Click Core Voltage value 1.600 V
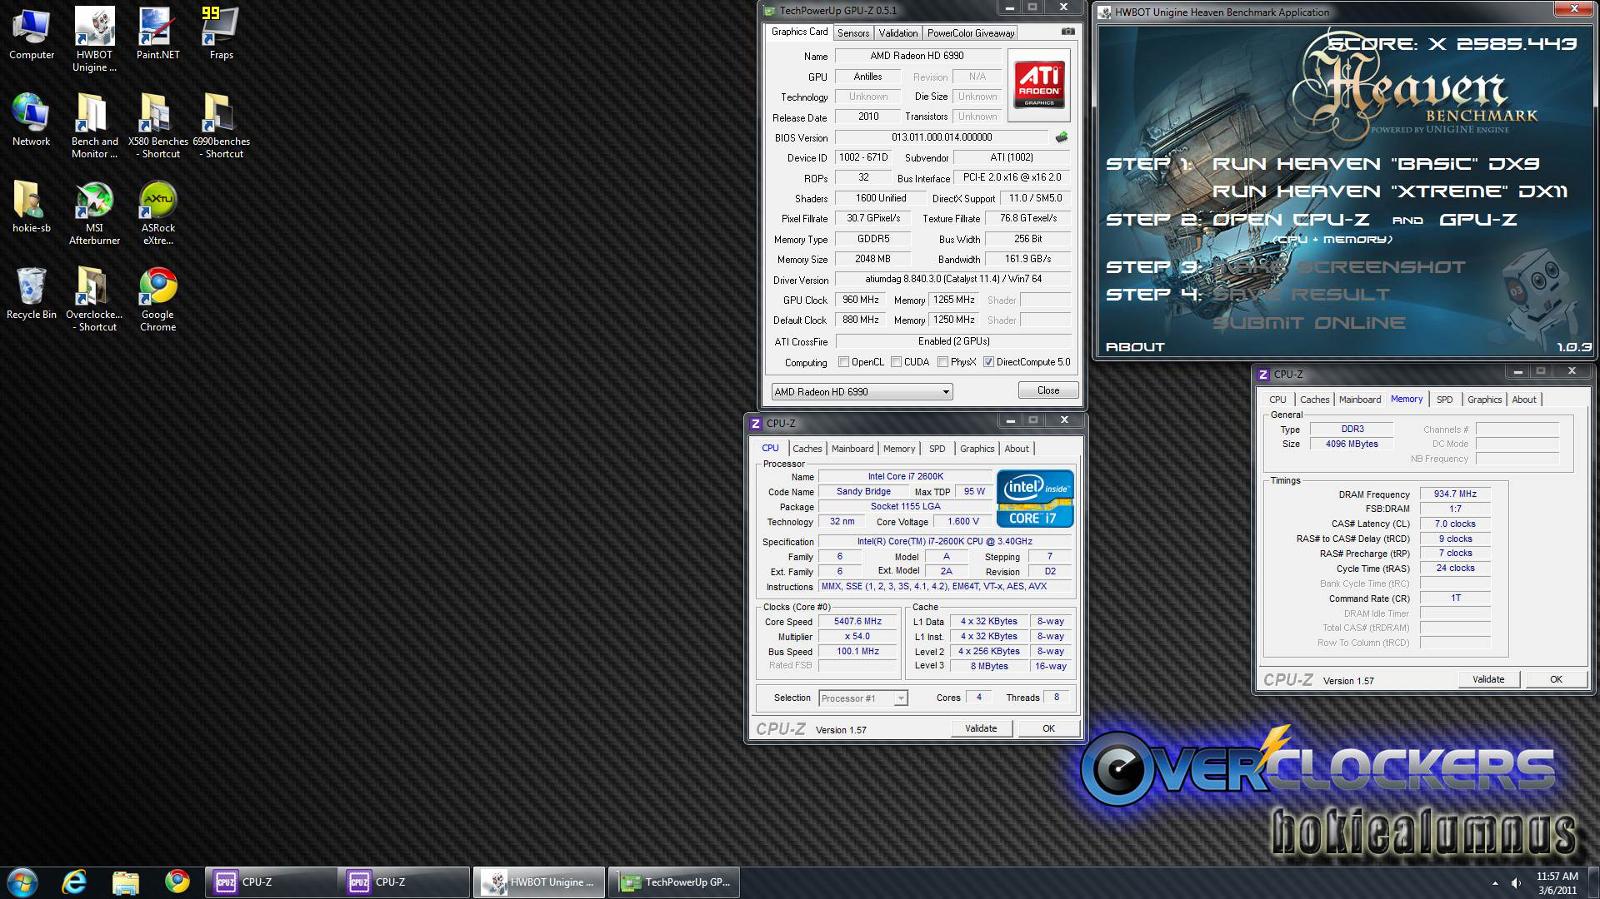 964,521
